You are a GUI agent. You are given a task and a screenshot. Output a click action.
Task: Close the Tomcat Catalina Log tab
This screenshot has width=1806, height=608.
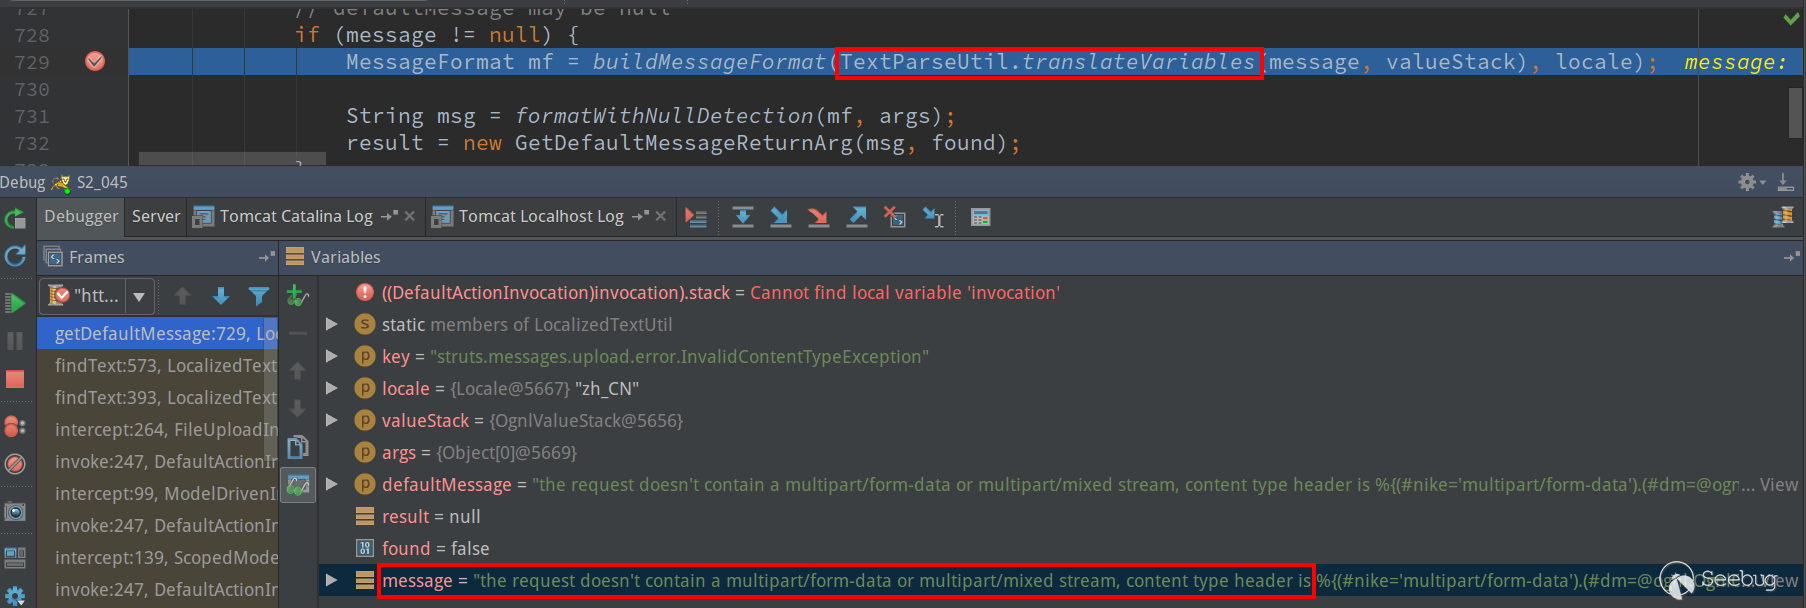point(410,216)
